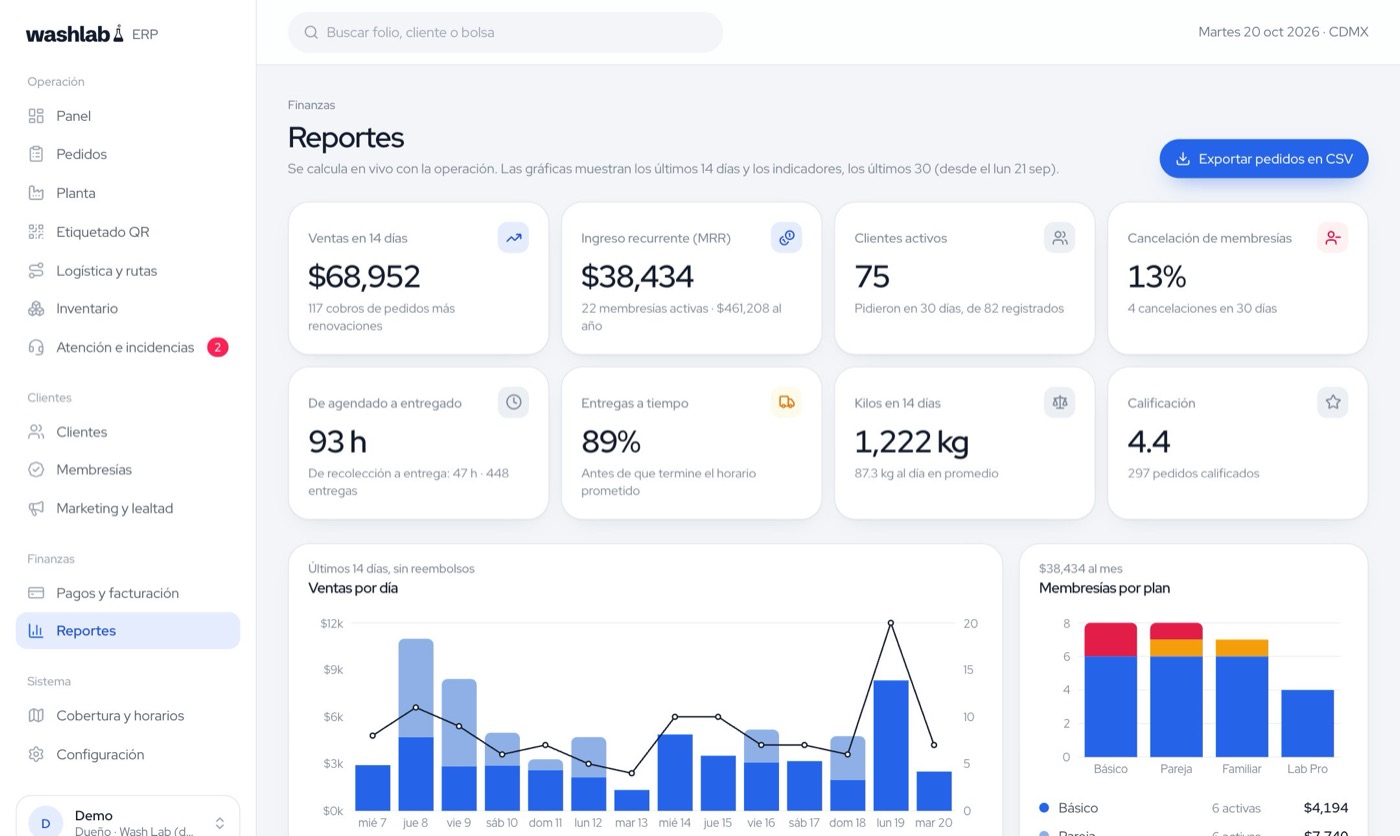
Task: Click the Marketing y lealtad megaphone icon
Action: click(36, 509)
